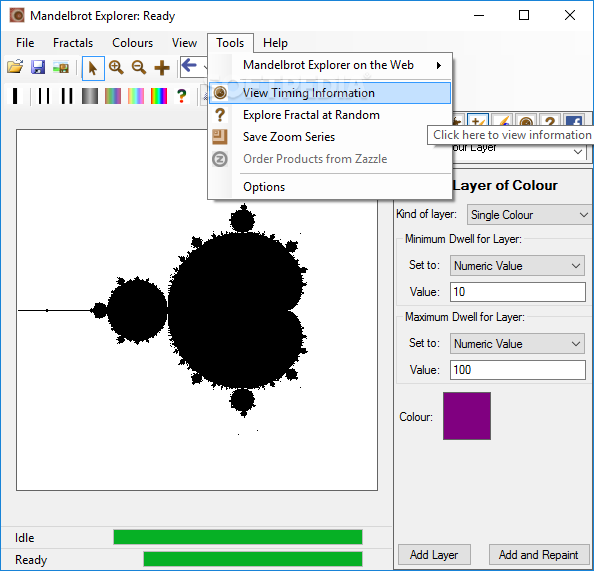Apply the thick double black bars scheme

pyautogui.click(x=67, y=96)
